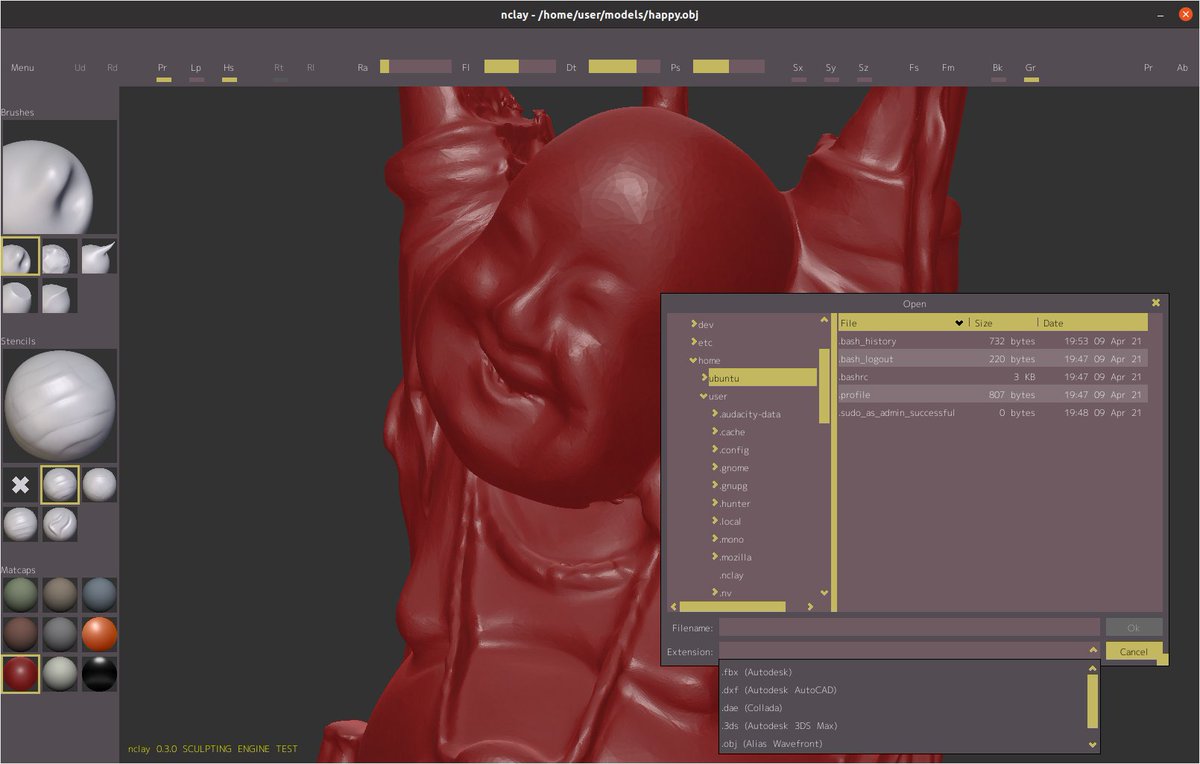Screen dimensions: 1200x764
Task: Pick the pale white matcap sphere
Action: pyautogui.click(x=60, y=674)
